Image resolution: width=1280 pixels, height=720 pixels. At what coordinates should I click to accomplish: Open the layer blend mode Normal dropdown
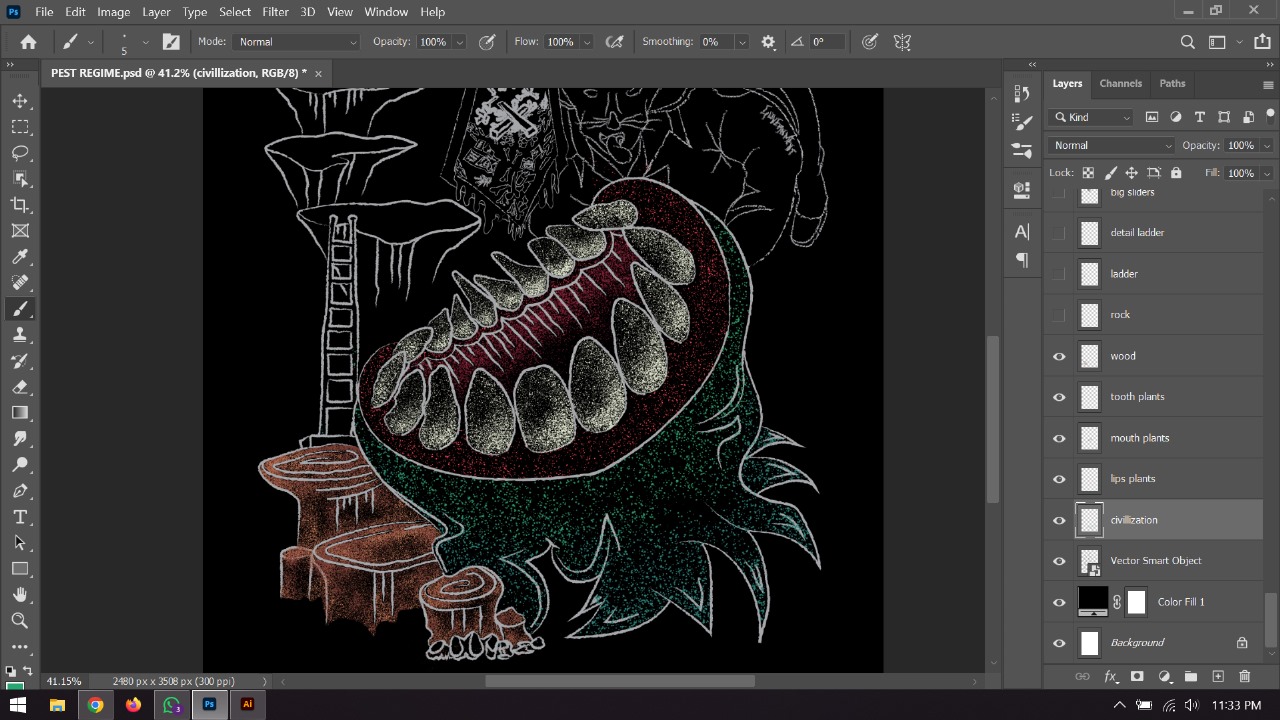[1112, 145]
